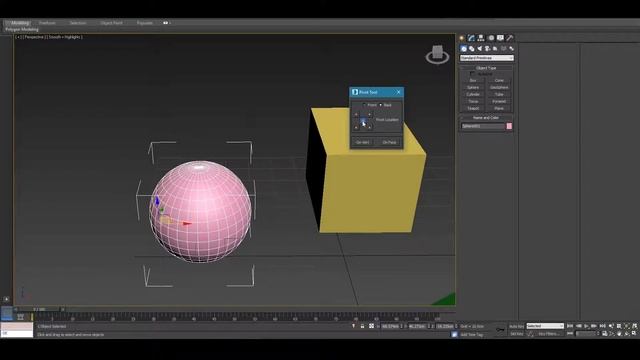The image size is (640, 360).
Task: Click the time slider handle
Action: tap(39, 309)
